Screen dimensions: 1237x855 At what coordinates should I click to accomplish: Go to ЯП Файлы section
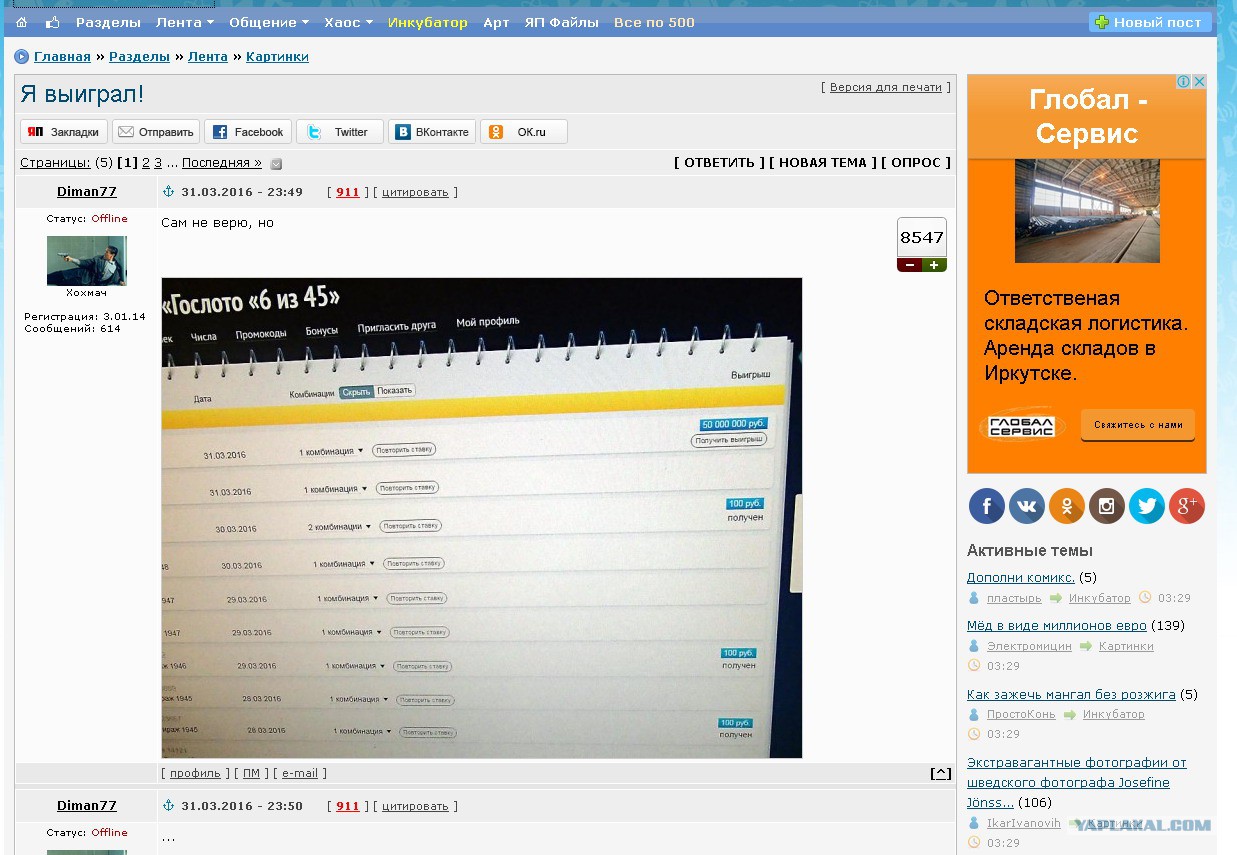(x=561, y=22)
